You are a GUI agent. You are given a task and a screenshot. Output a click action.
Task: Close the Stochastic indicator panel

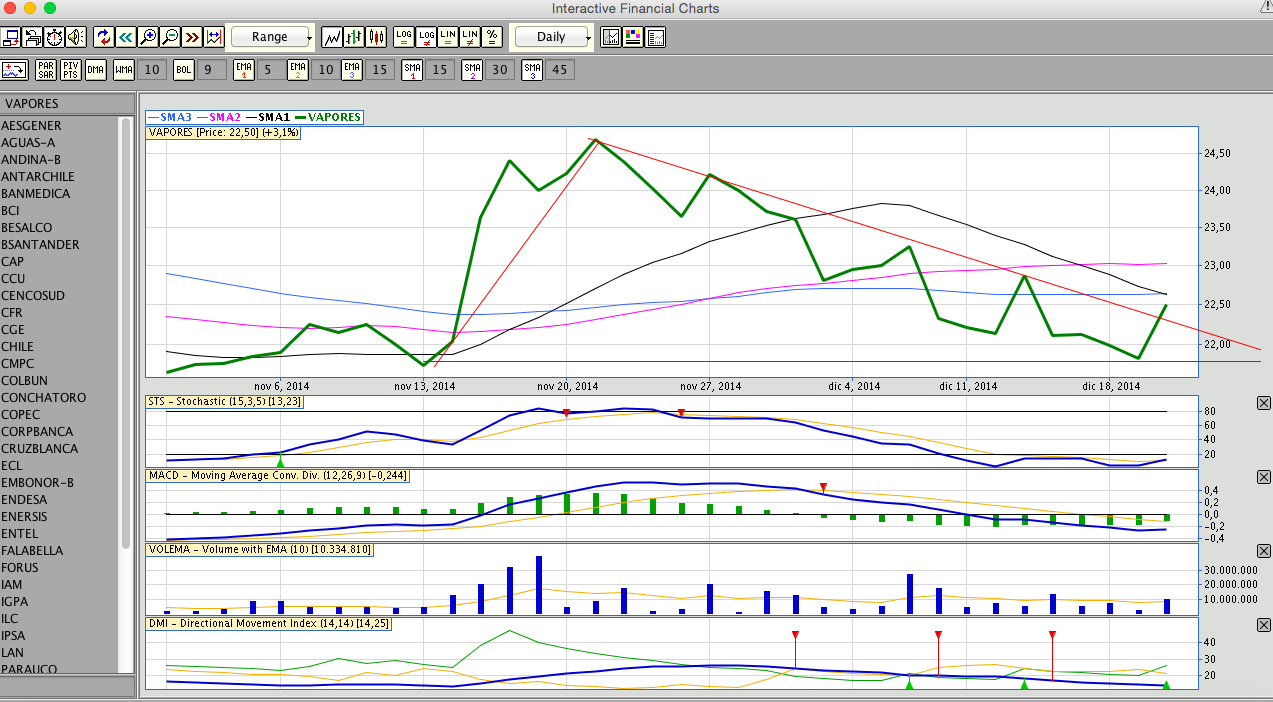pos(1263,403)
